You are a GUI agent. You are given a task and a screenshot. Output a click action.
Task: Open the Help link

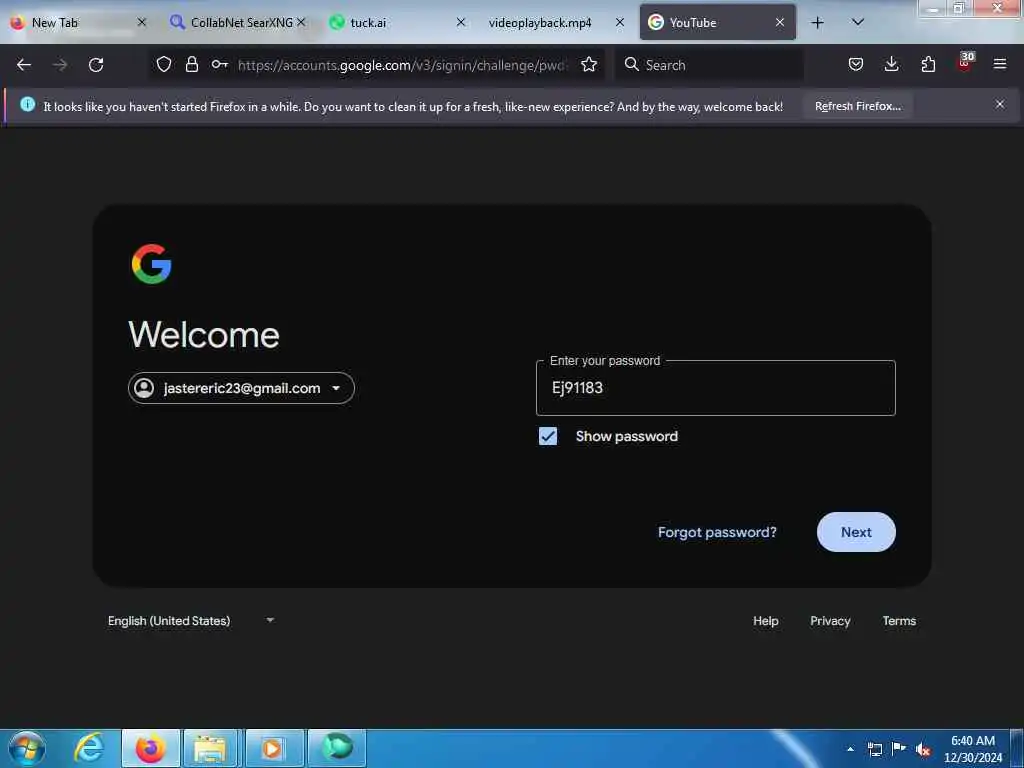[x=765, y=621]
